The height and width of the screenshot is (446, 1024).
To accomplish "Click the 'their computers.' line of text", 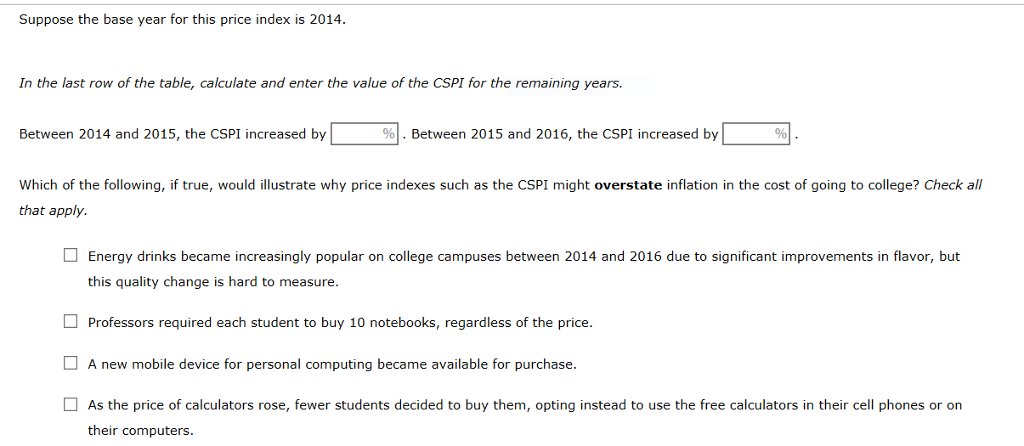I will [141, 431].
